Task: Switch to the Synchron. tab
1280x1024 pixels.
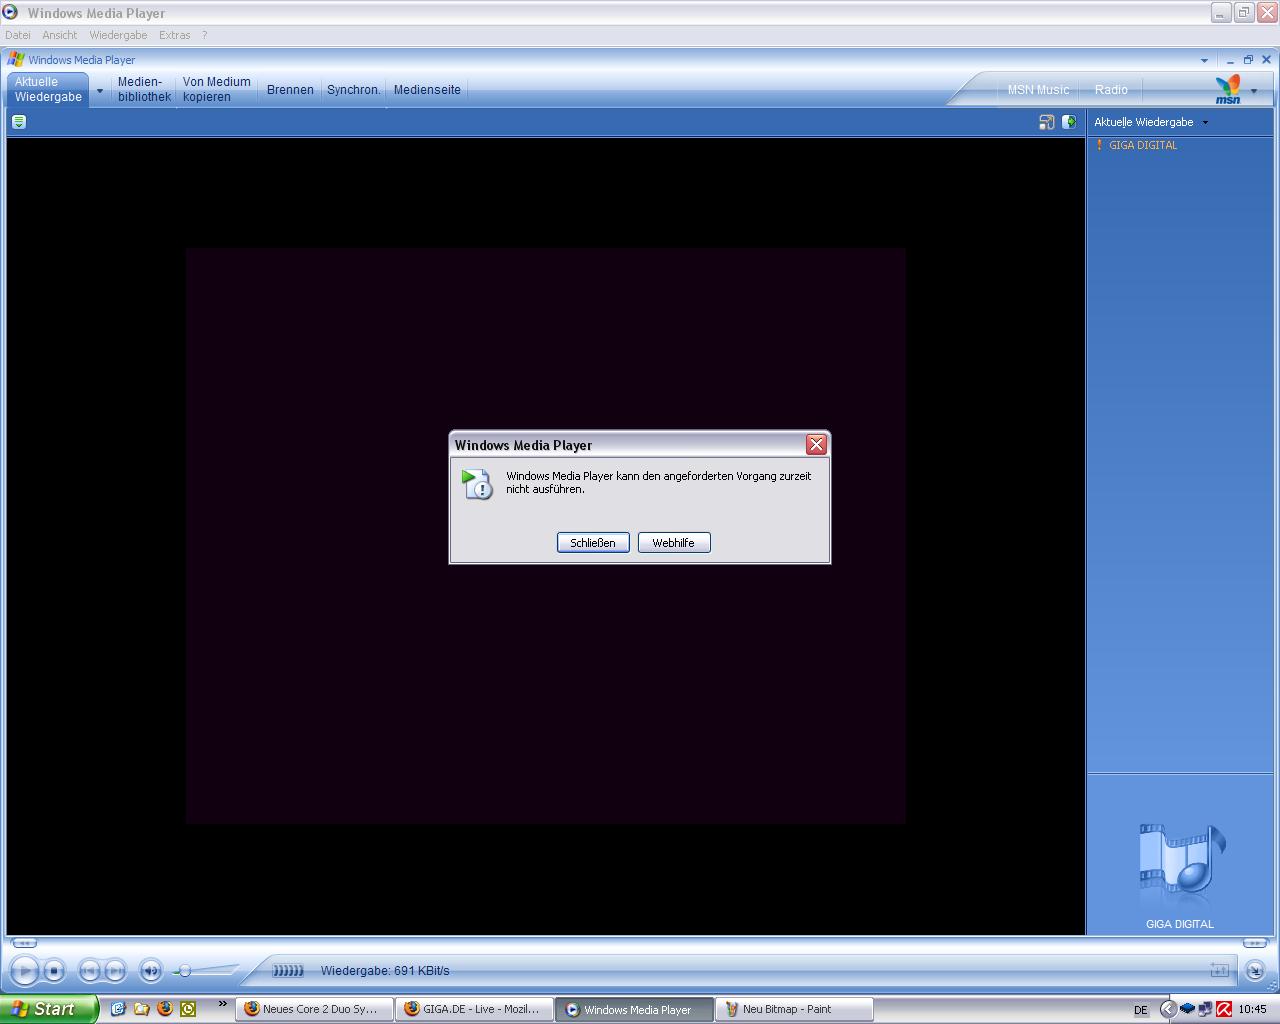Action: pos(354,90)
